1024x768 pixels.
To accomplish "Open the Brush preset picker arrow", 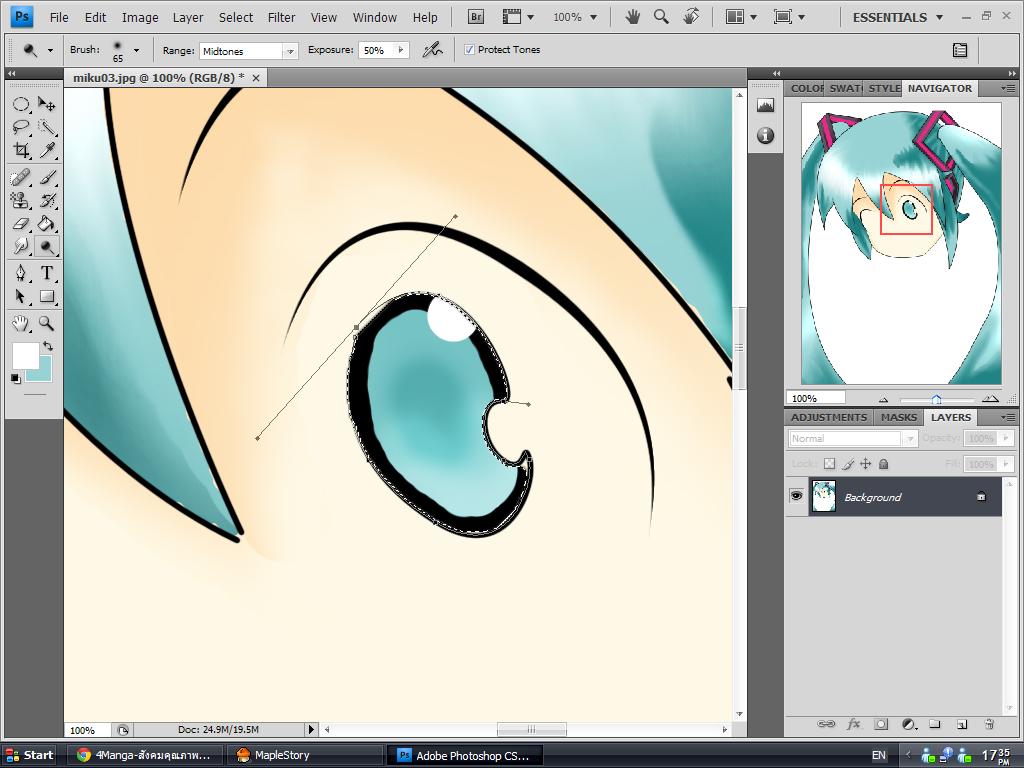I will pos(136,50).
